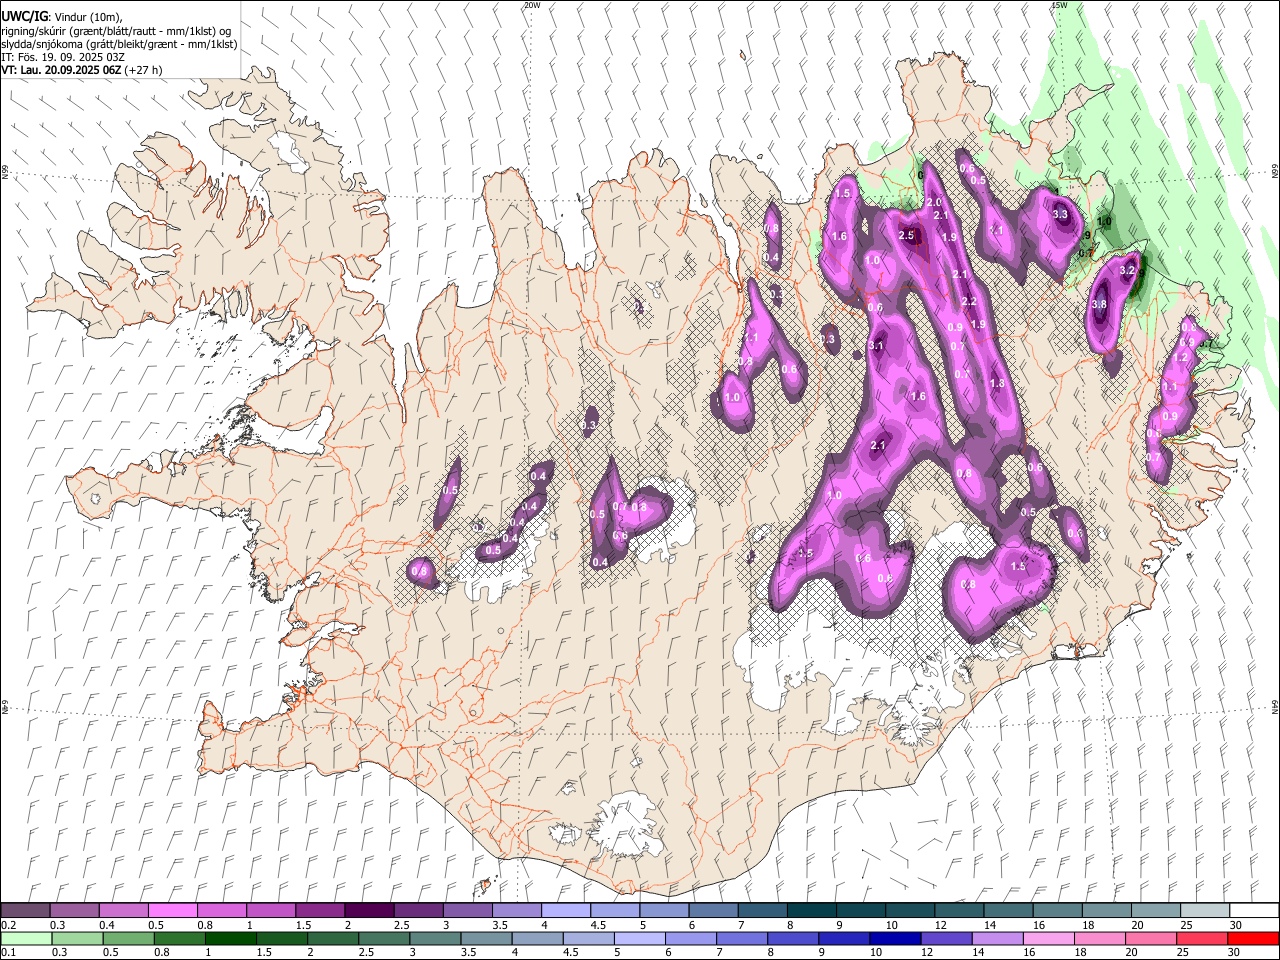Screen dimensions: 1280x960
Task: Click the 3.1 snowfall value on the map
Action: 877,345
